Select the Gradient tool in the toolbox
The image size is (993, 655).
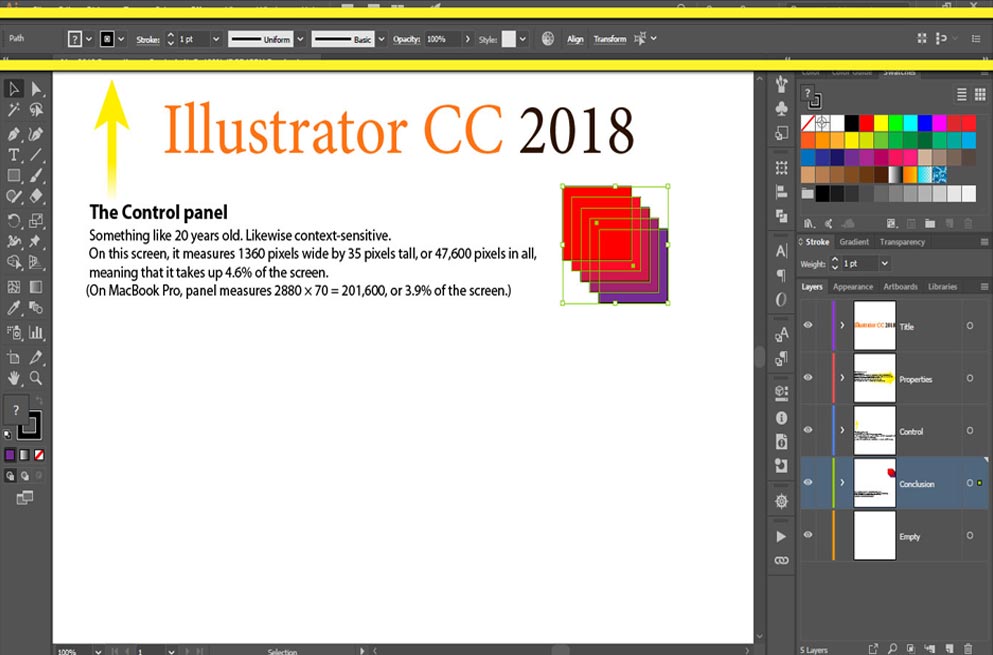36,287
